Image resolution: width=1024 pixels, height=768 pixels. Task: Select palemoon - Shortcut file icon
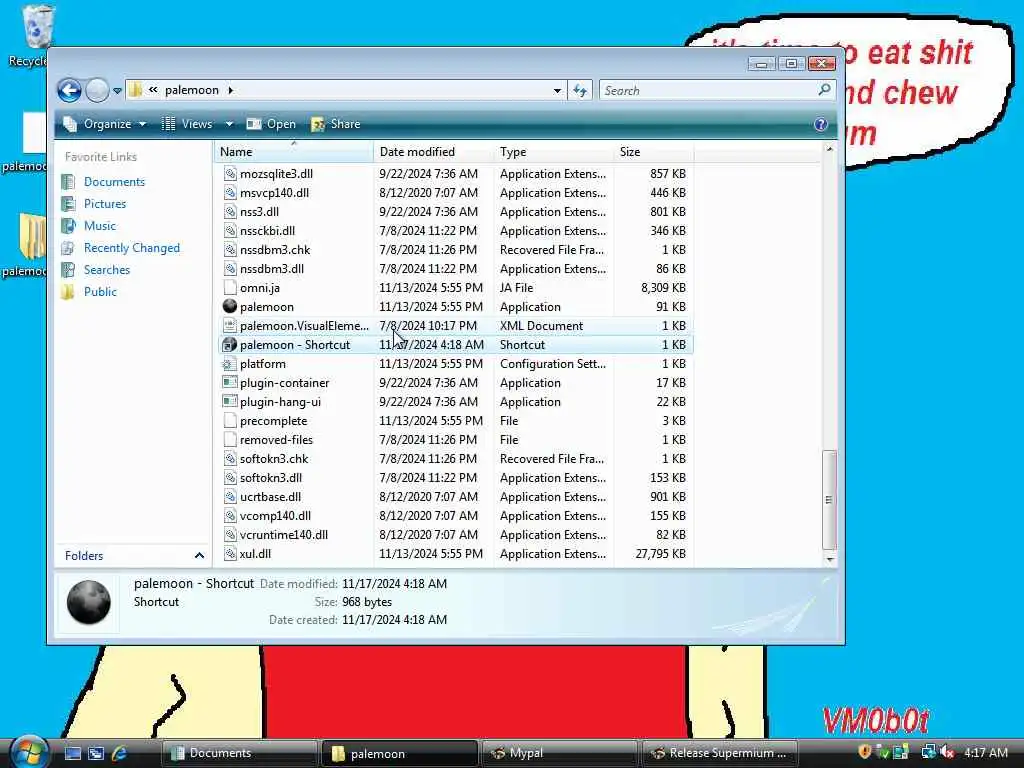pyautogui.click(x=230, y=344)
